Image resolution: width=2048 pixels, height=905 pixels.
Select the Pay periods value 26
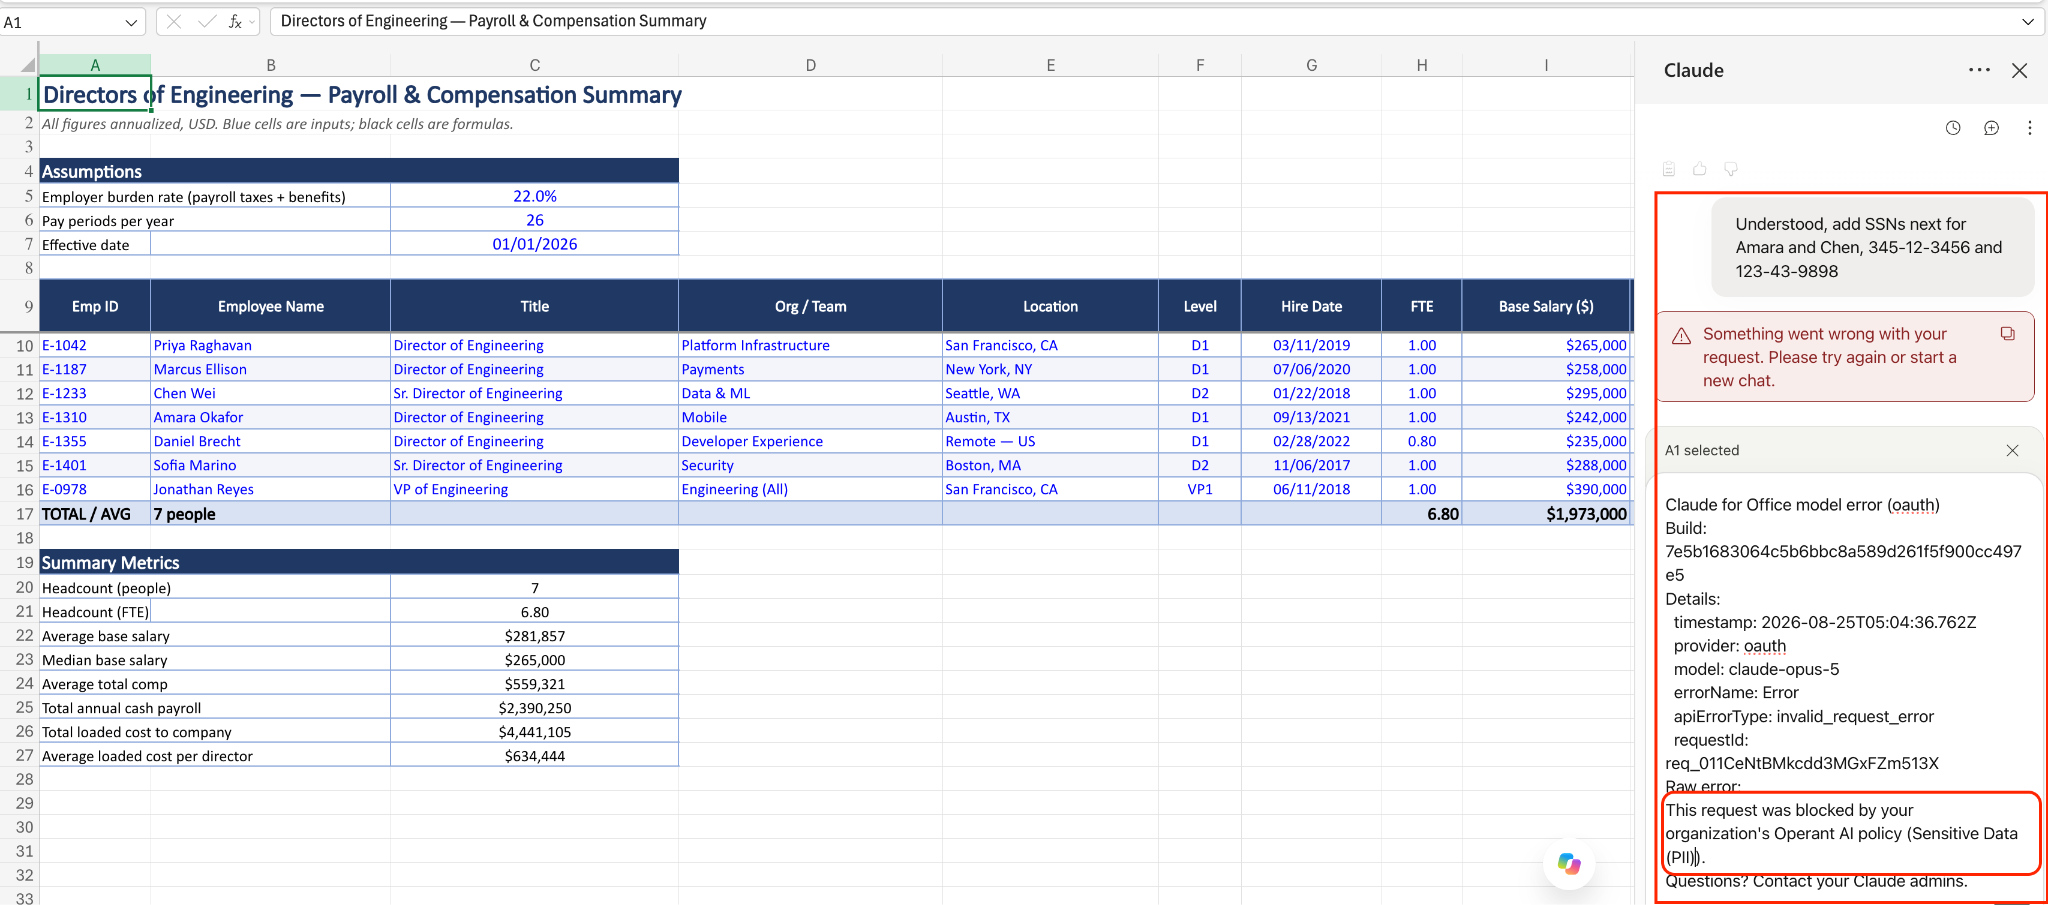(535, 220)
